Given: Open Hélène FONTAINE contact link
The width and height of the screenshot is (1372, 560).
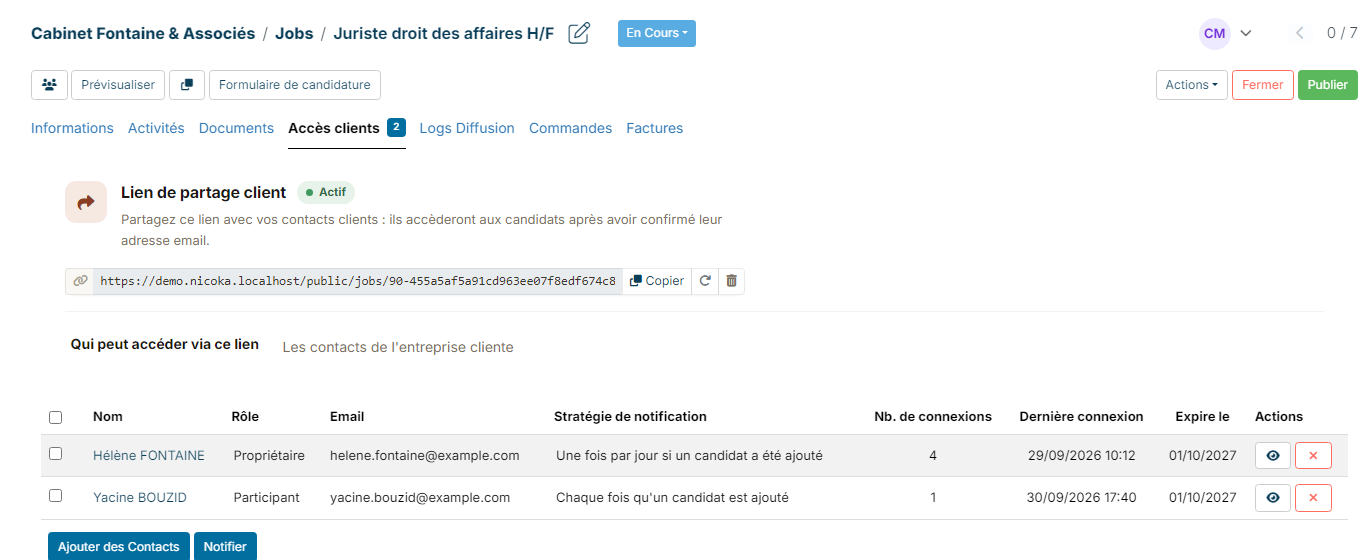Looking at the screenshot, I should pos(149,456).
